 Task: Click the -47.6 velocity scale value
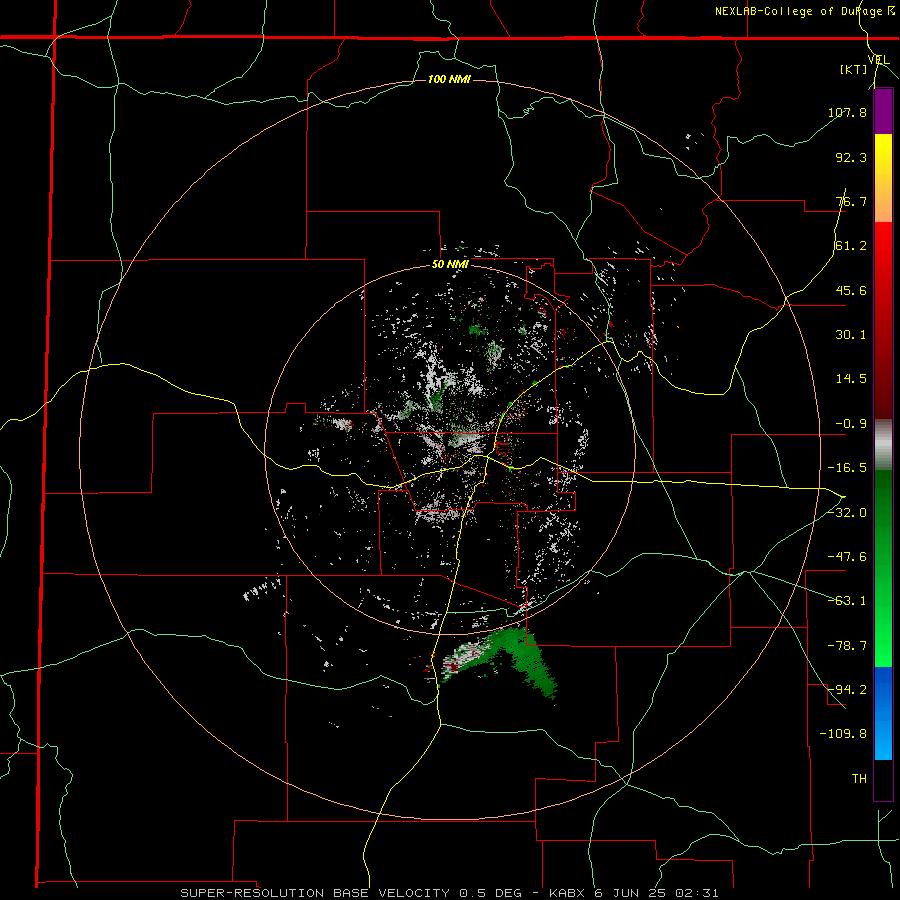[847, 557]
